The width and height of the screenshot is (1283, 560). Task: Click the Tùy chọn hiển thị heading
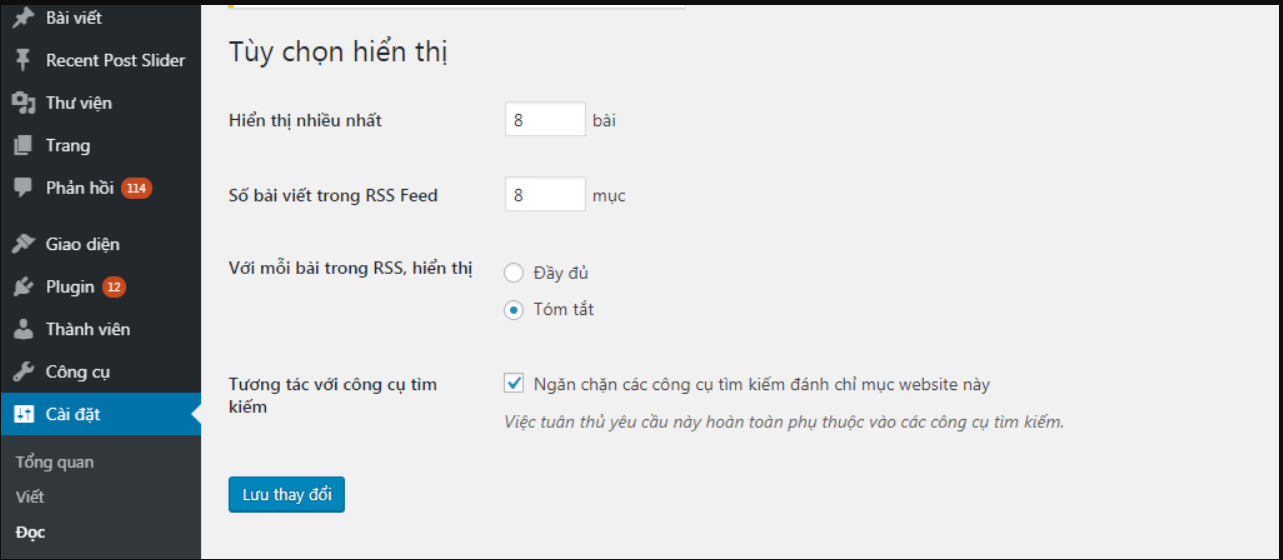pyautogui.click(x=338, y=53)
